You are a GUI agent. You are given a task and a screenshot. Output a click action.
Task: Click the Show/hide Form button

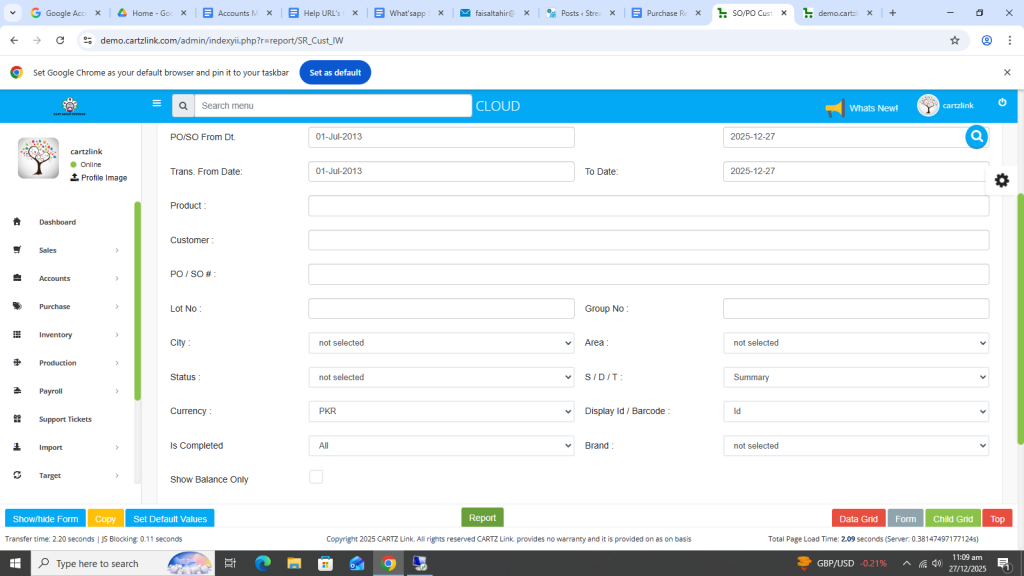click(45, 519)
